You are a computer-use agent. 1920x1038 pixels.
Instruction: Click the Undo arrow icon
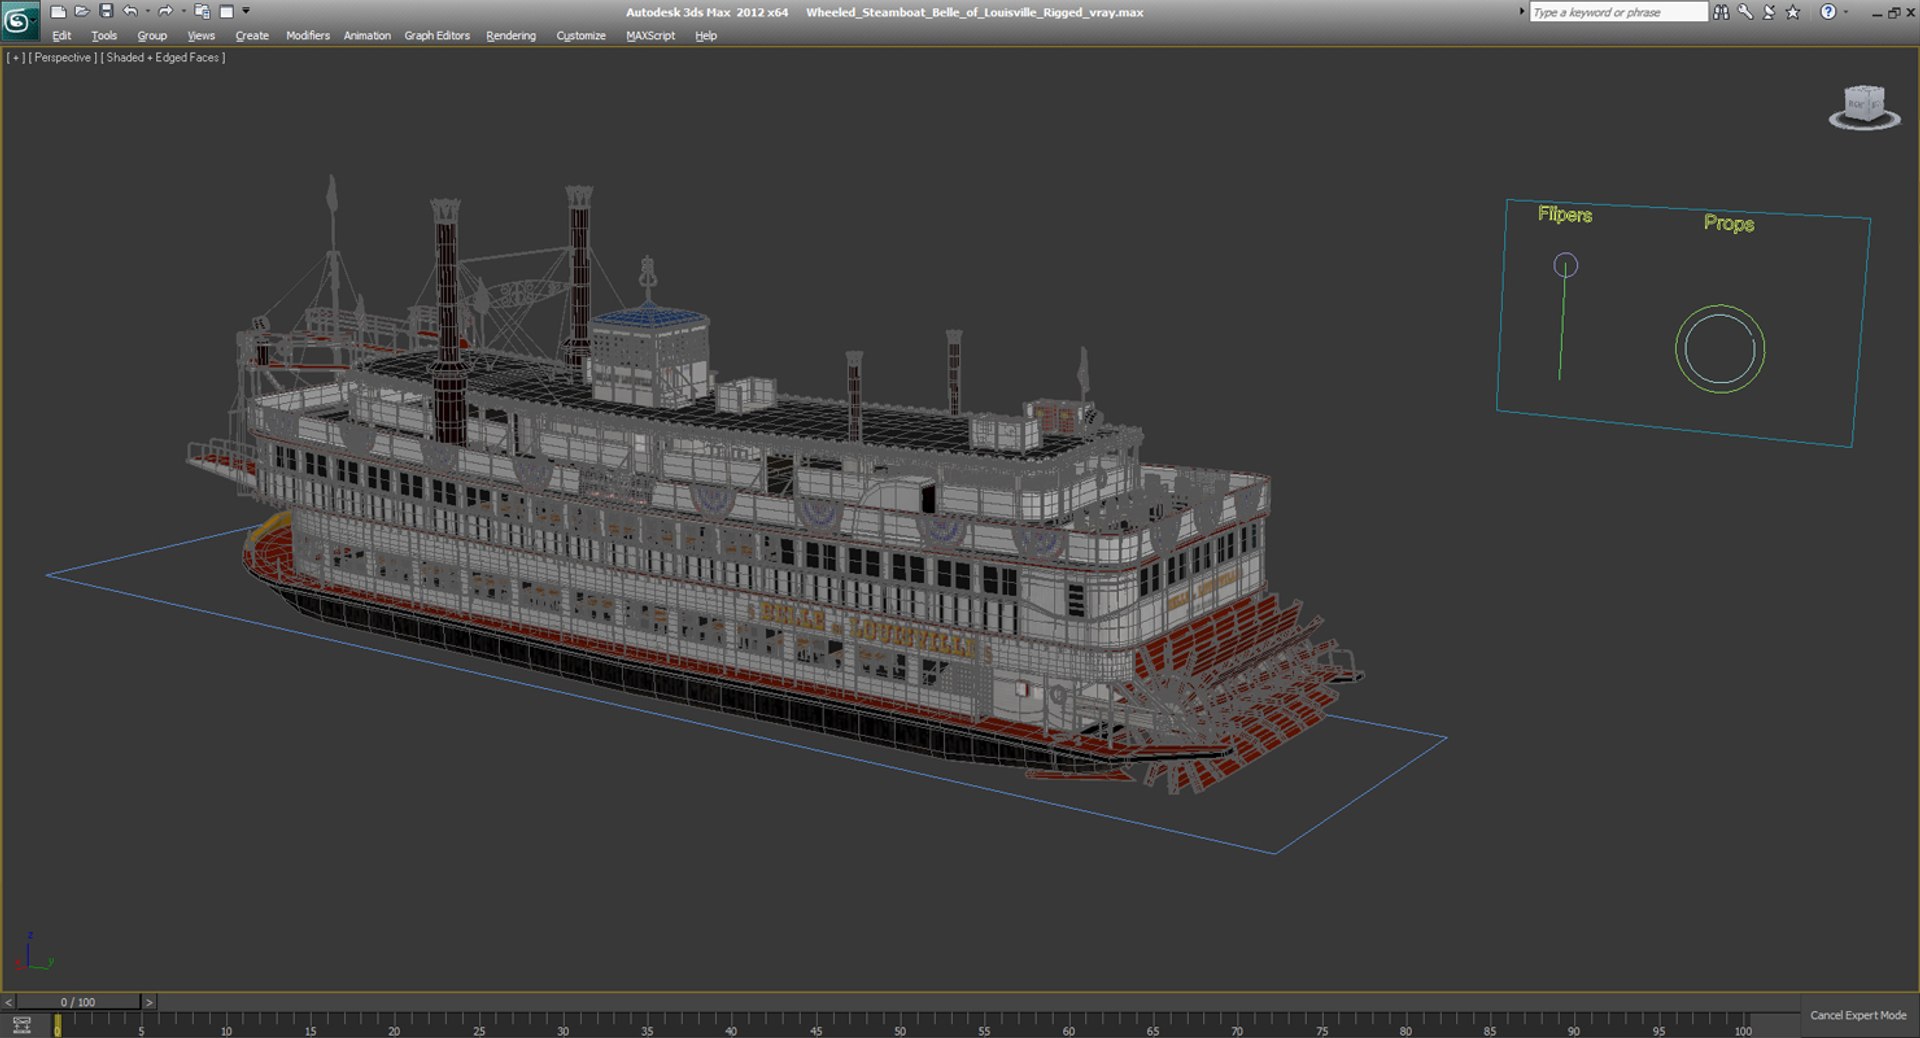(x=130, y=12)
